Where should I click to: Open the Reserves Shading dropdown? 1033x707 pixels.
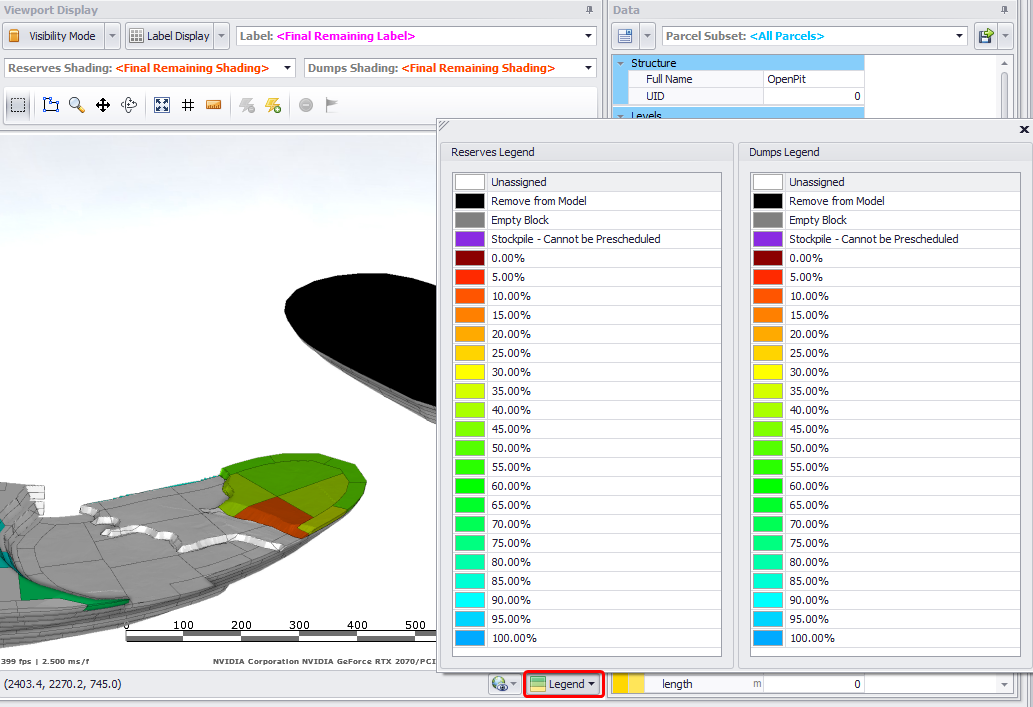288,68
